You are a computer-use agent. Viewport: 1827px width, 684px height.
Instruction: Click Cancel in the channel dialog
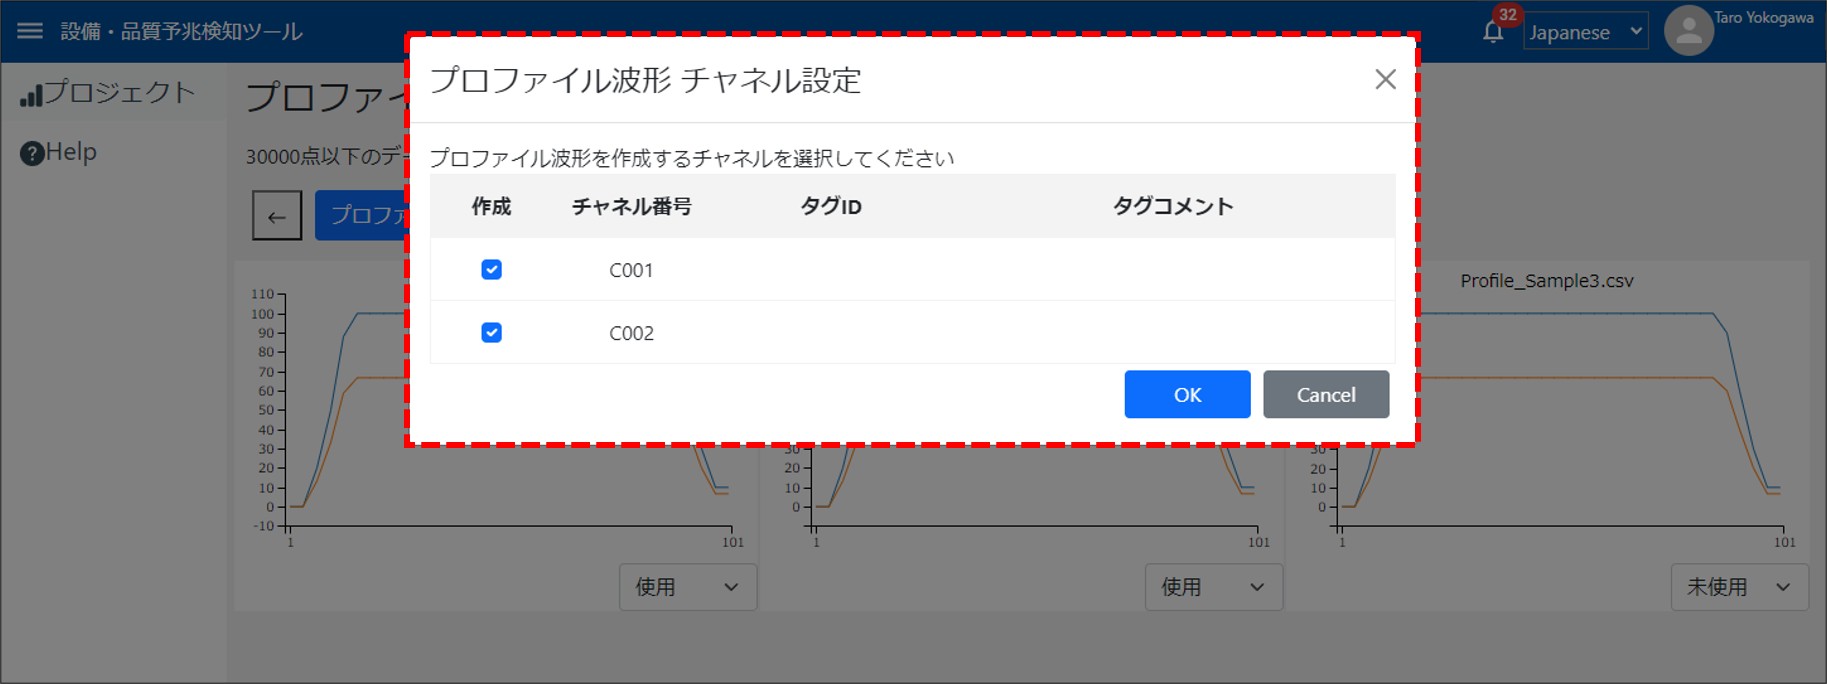1326,394
